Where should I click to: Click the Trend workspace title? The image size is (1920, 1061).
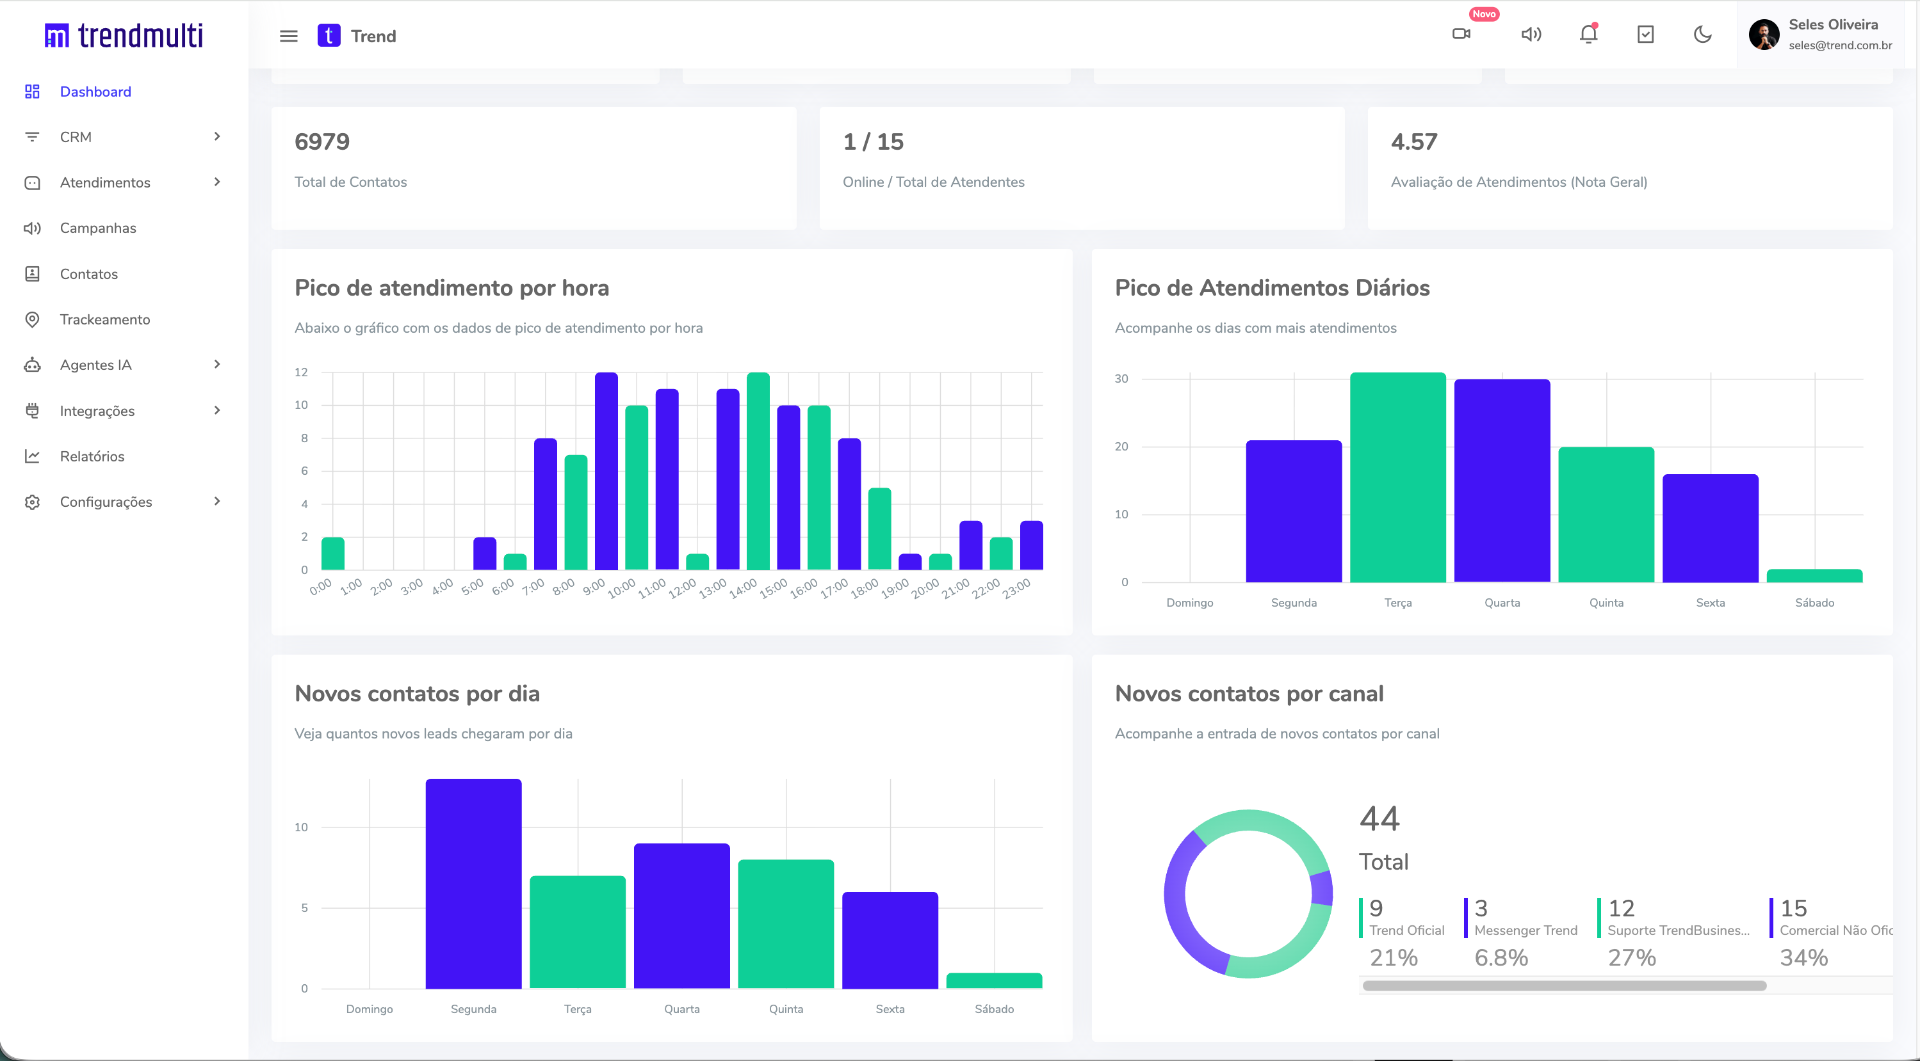373,36
